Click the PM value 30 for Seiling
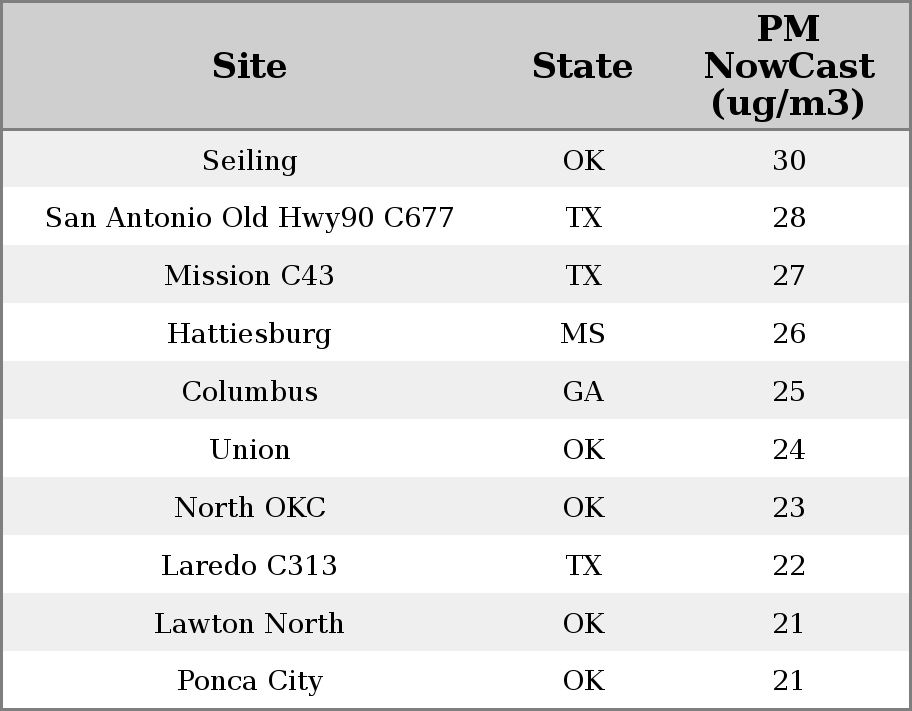This screenshot has width=912, height=711. tap(789, 161)
